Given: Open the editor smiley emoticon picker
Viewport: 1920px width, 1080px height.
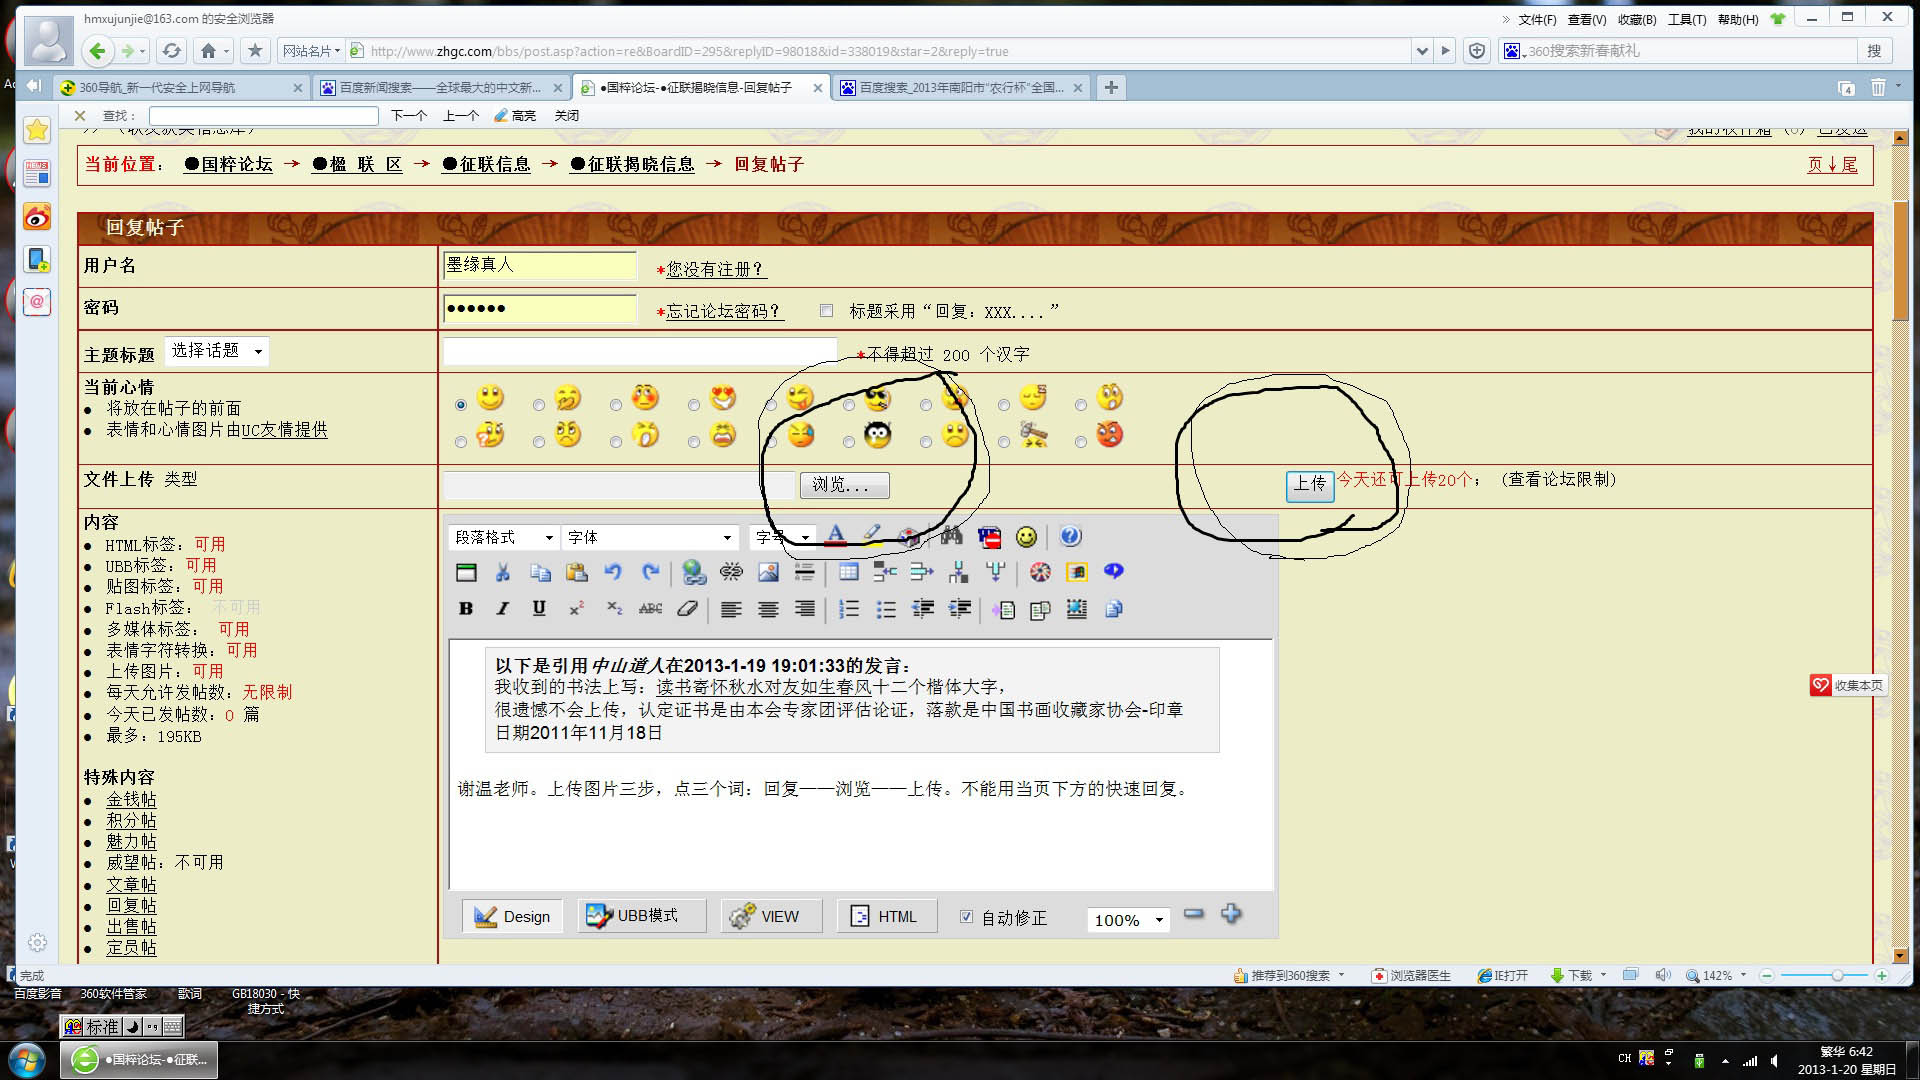Looking at the screenshot, I should point(1026,537).
